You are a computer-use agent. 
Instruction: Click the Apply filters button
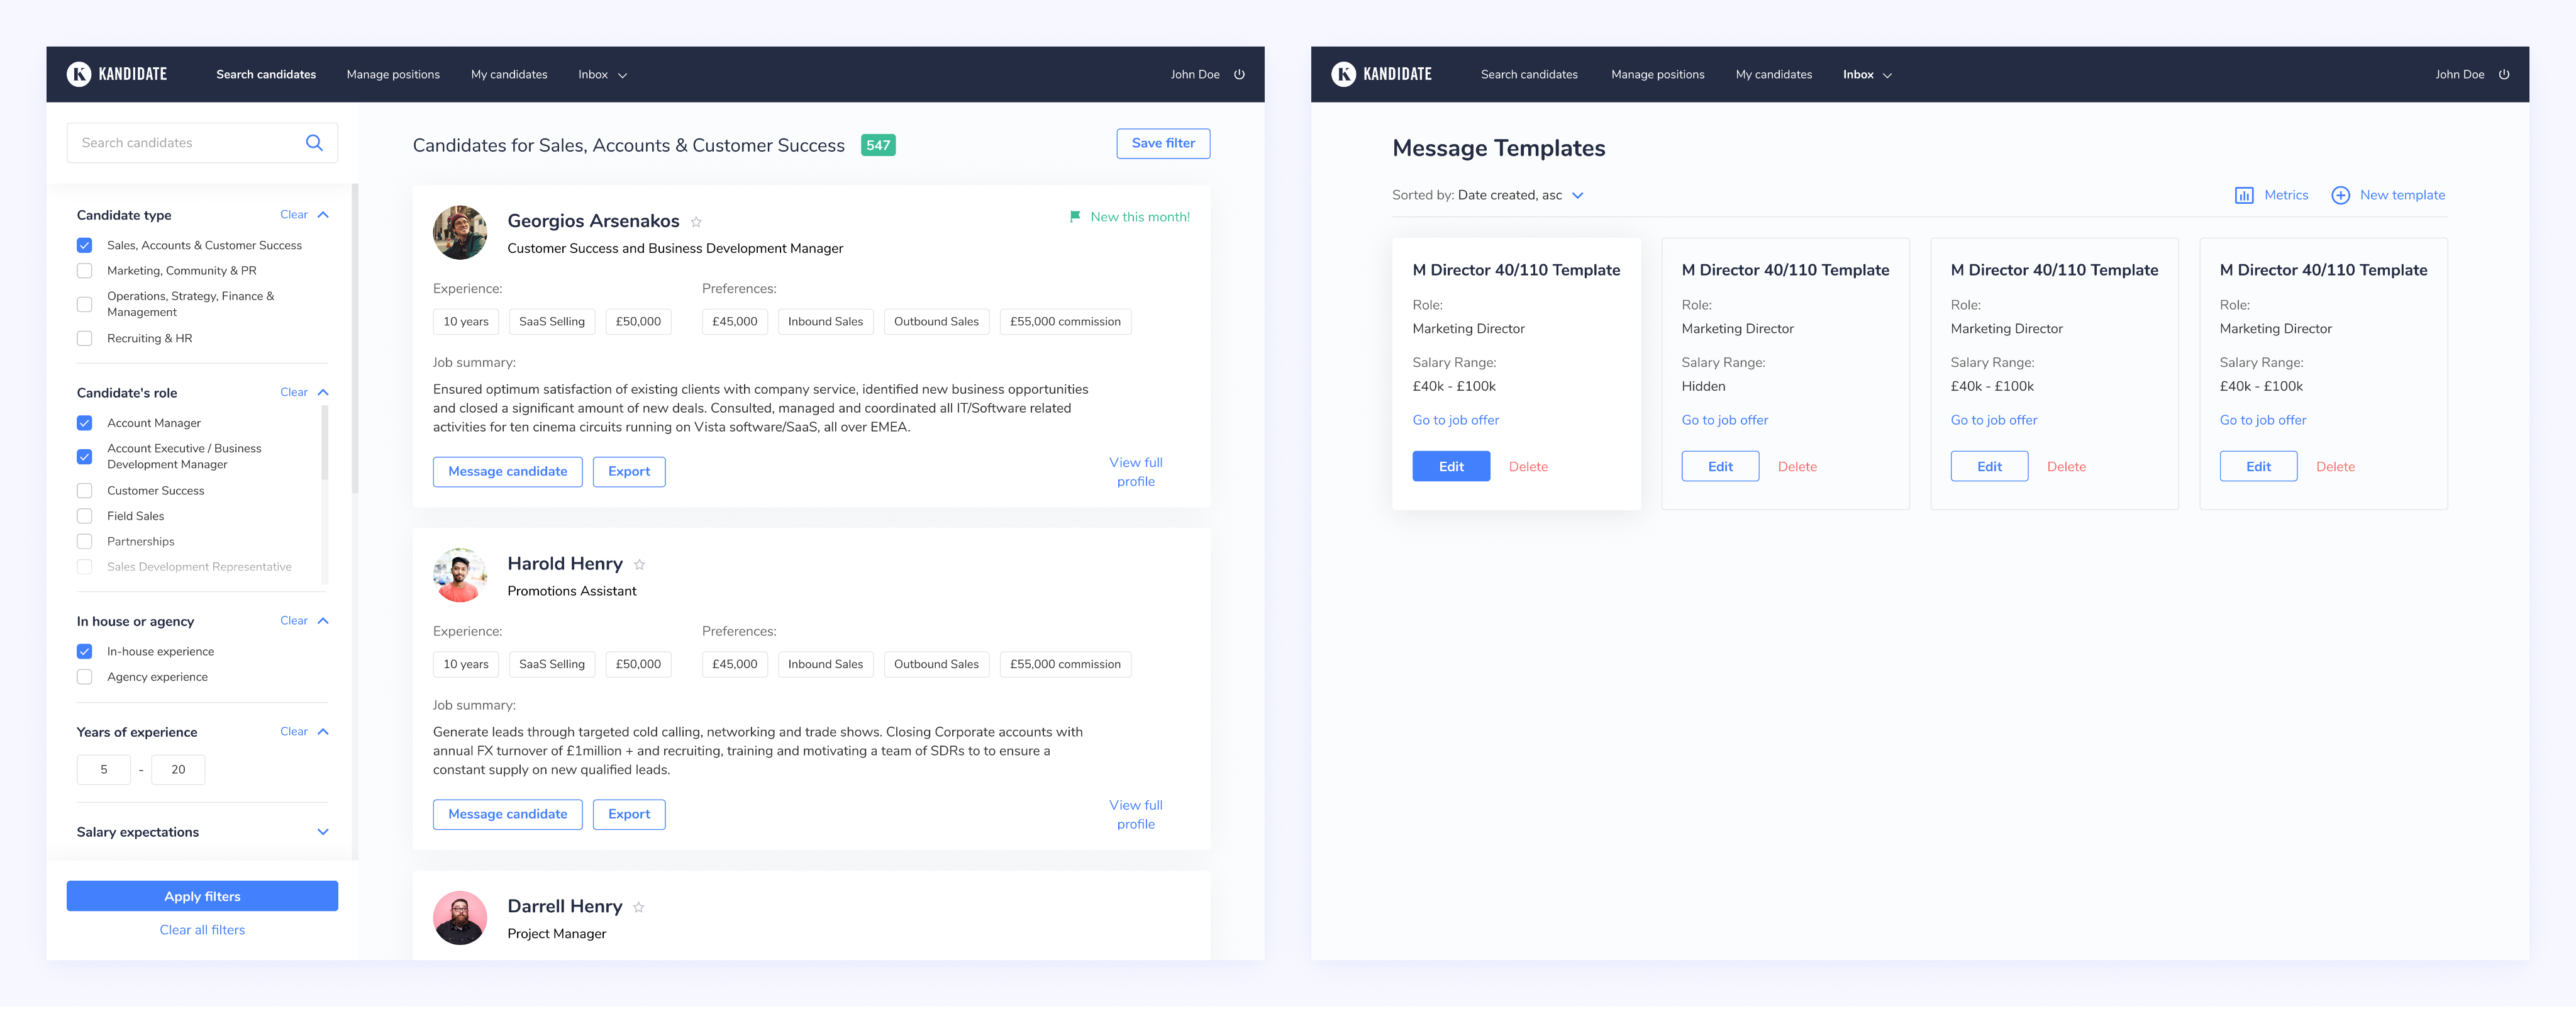(x=202, y=896)
